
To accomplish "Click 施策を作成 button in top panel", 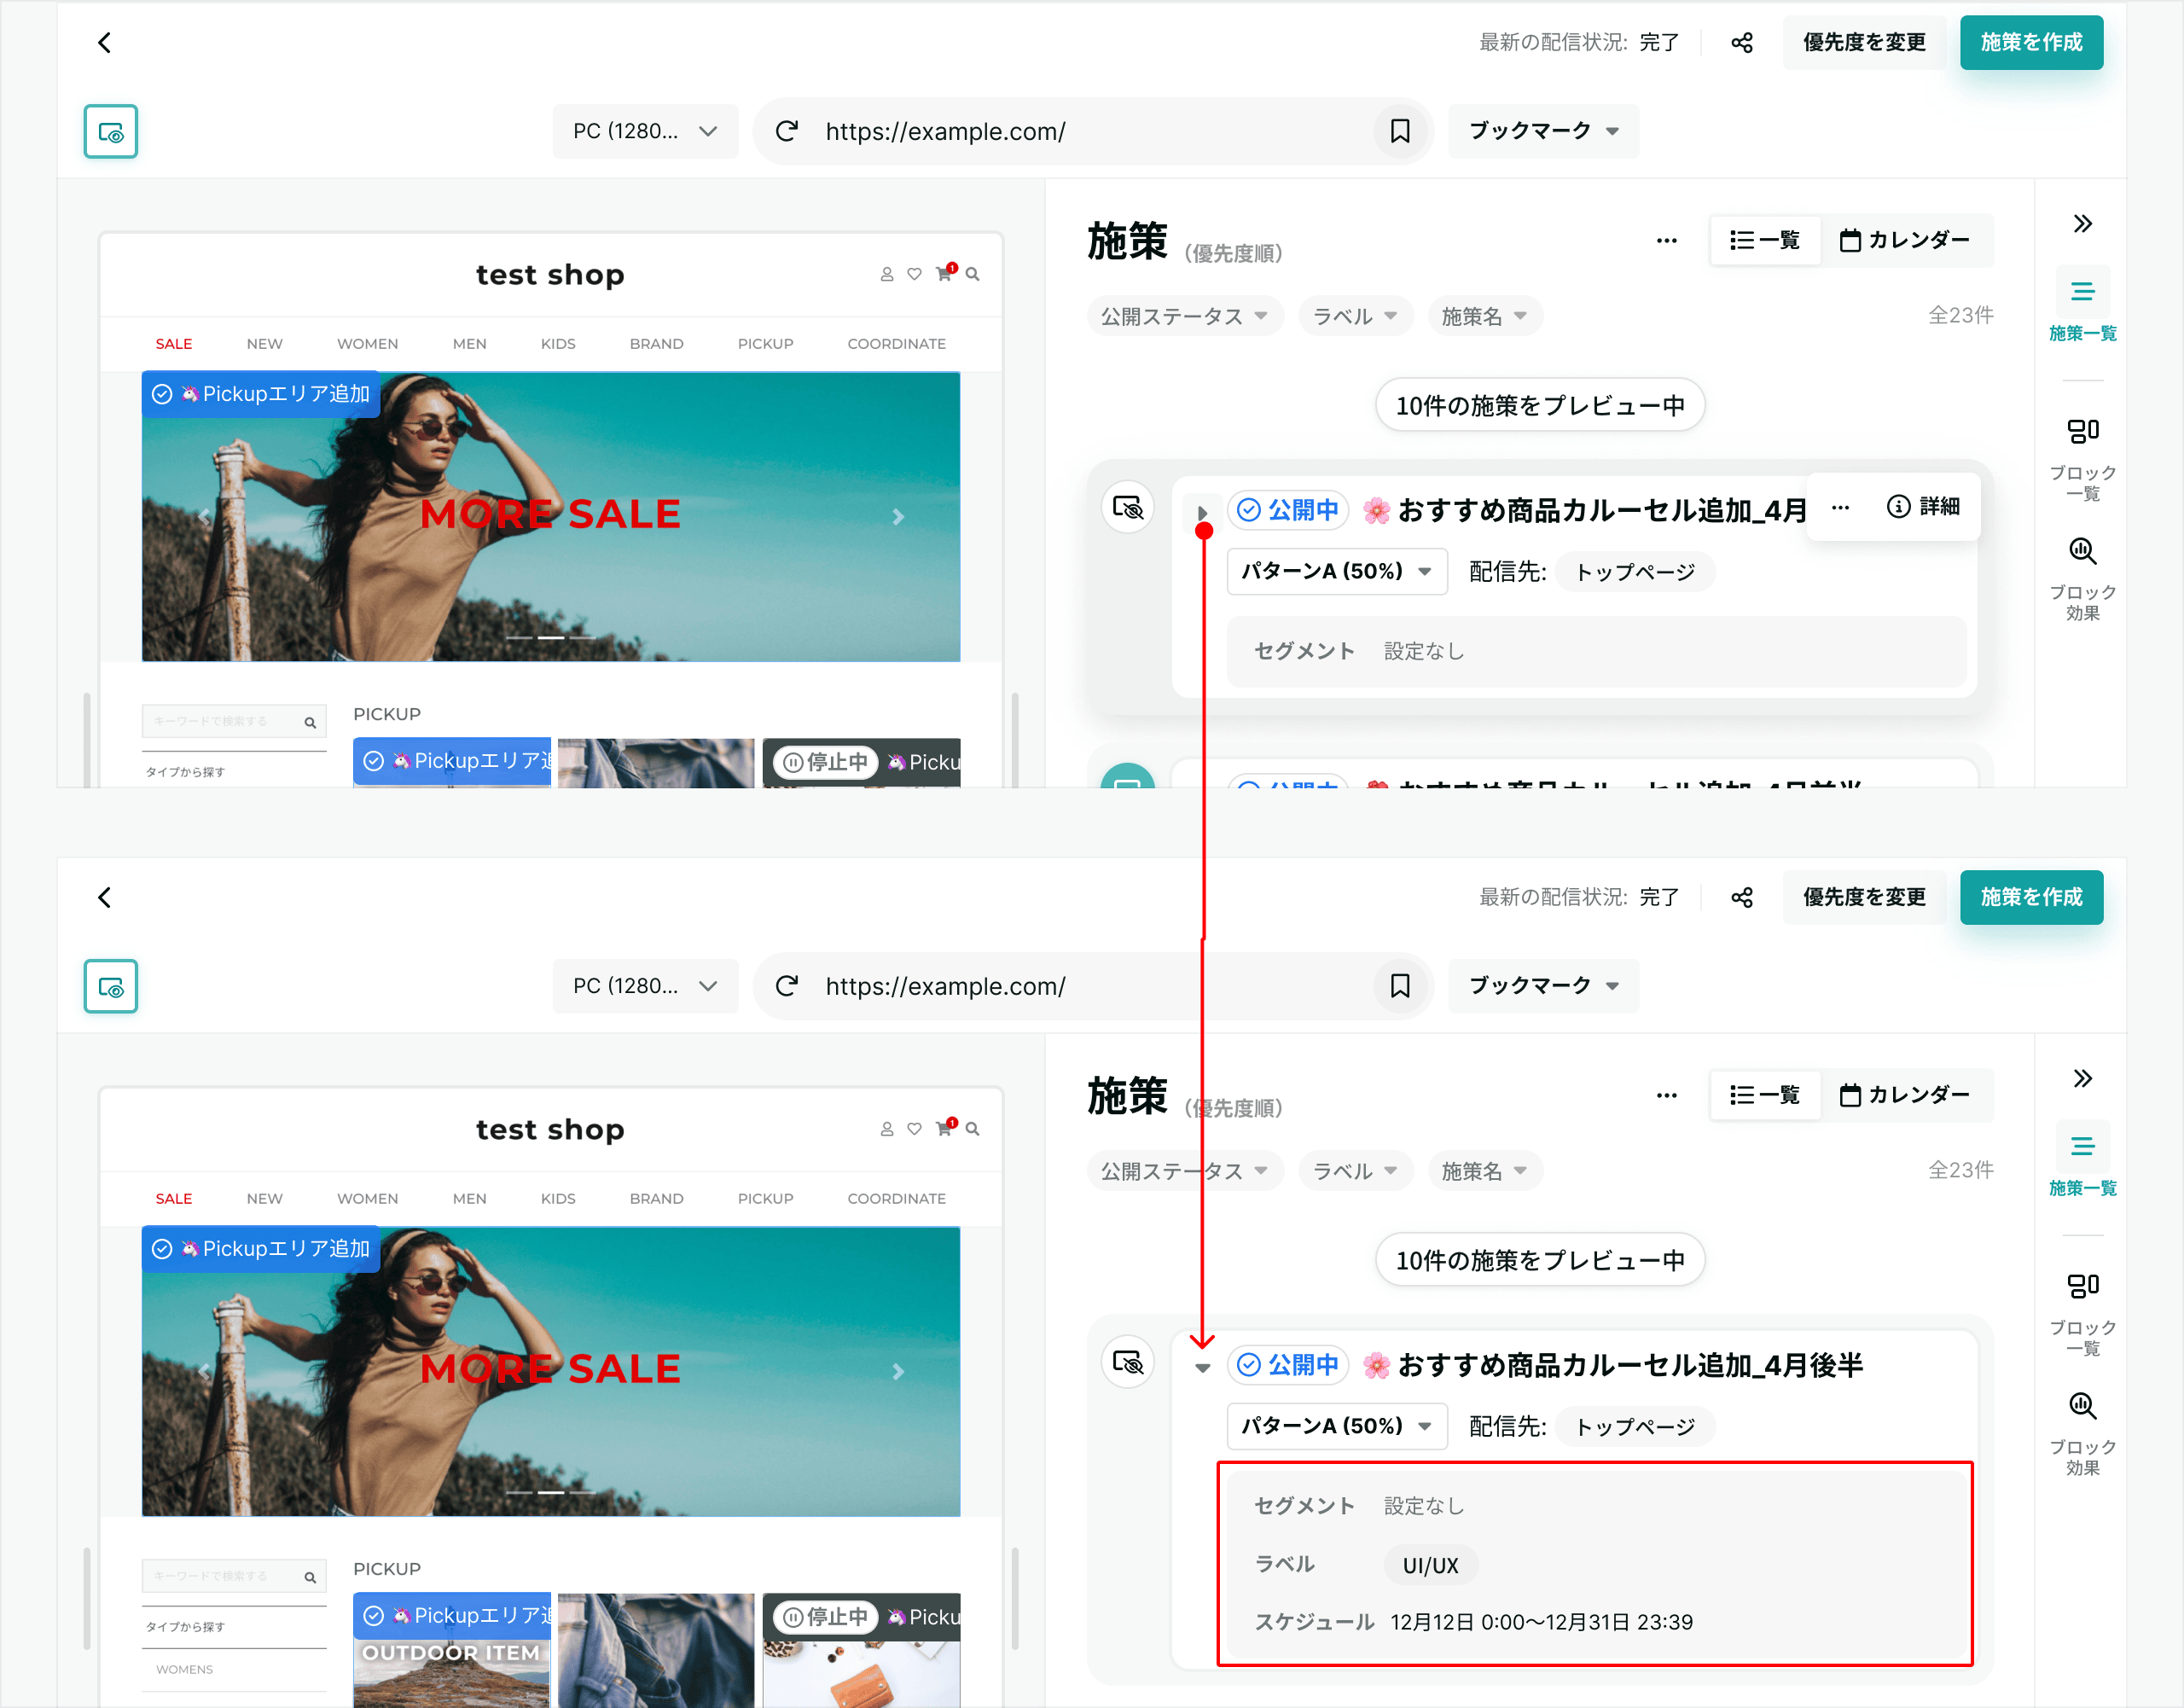I will [2031, 42].
